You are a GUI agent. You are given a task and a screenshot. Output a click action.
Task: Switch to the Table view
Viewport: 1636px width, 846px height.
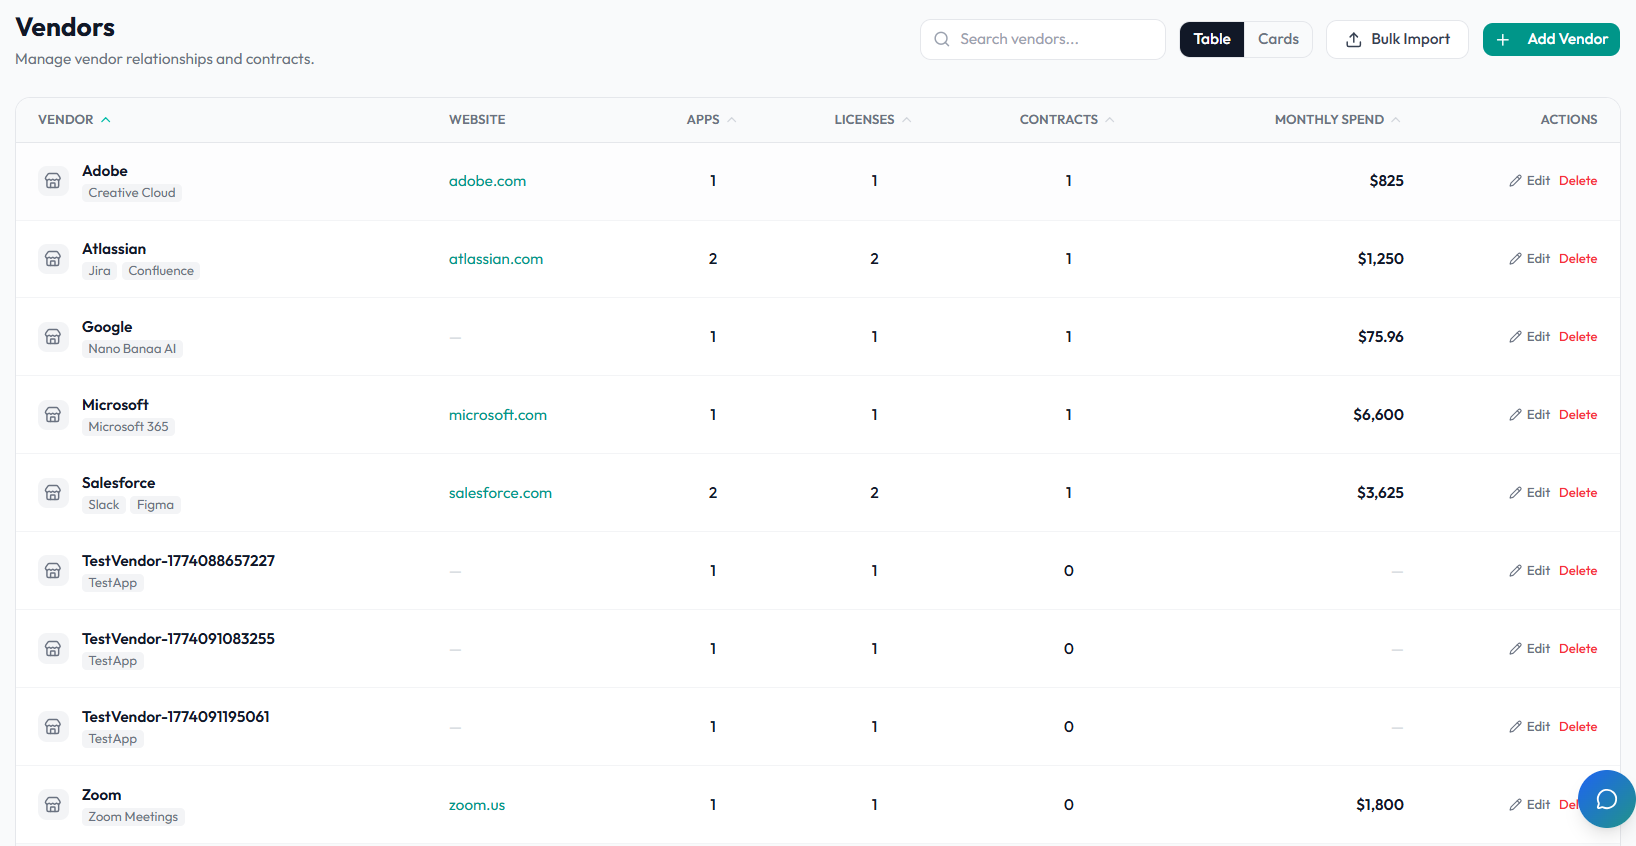point(1212,39)
